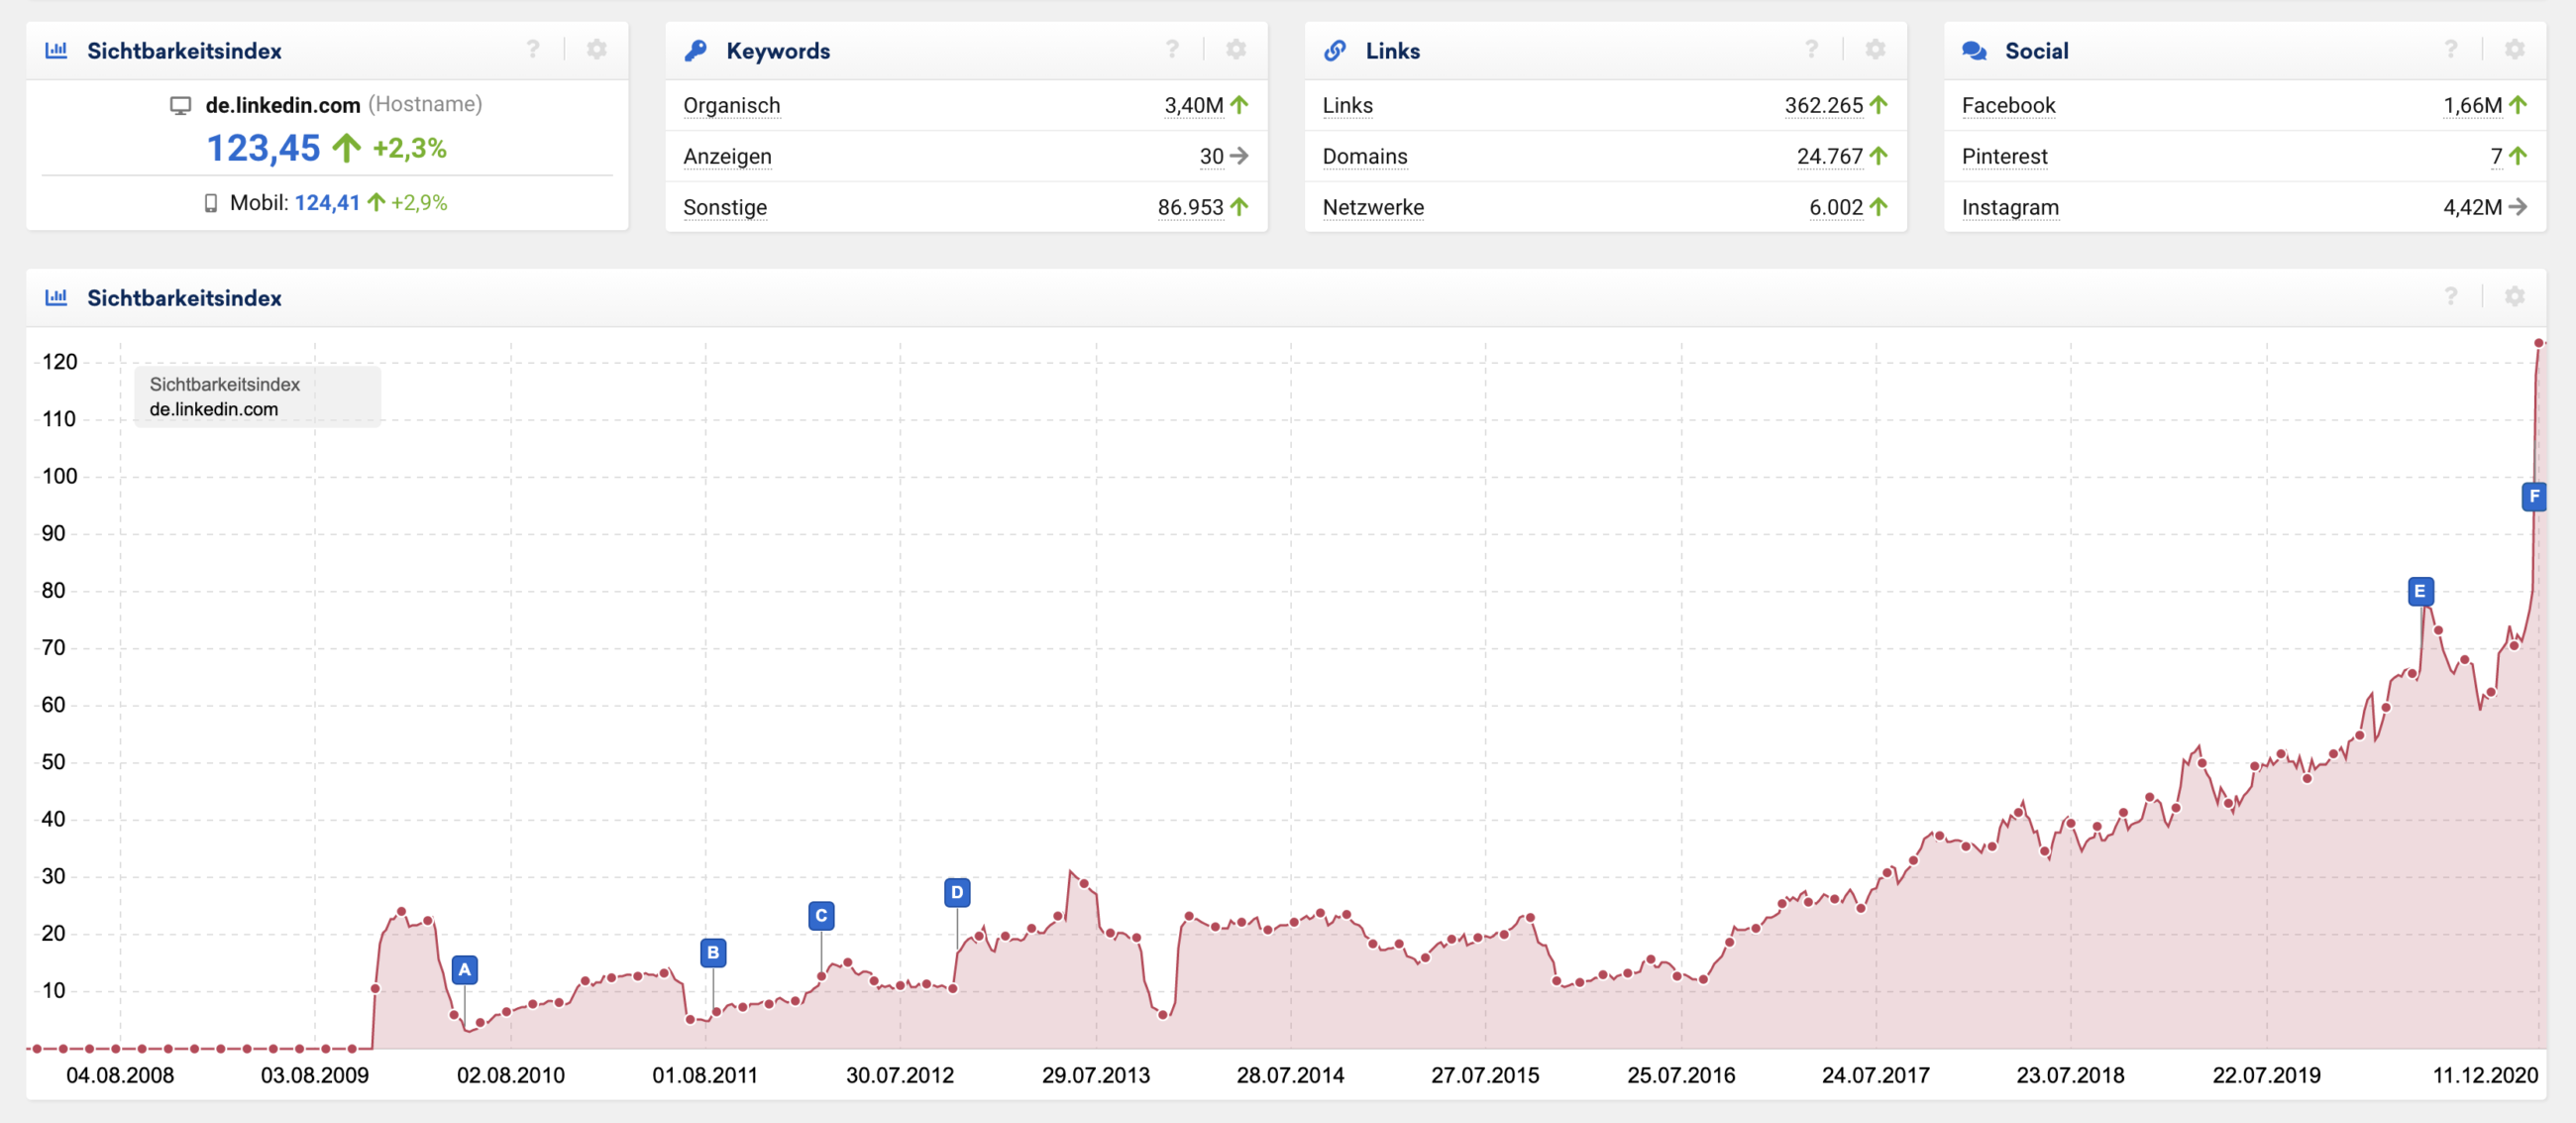The width and height of the screenshot is (2576, 1123).
Task: Click the 1,66M Facebook value
Action: tap(2472, 105)
